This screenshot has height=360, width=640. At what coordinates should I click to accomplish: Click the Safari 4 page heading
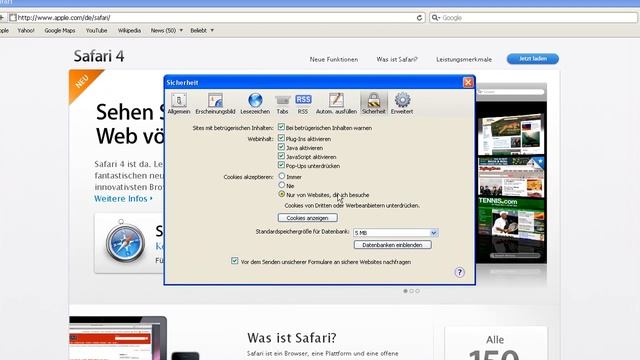pyautogui.click(x=99, y=56)
